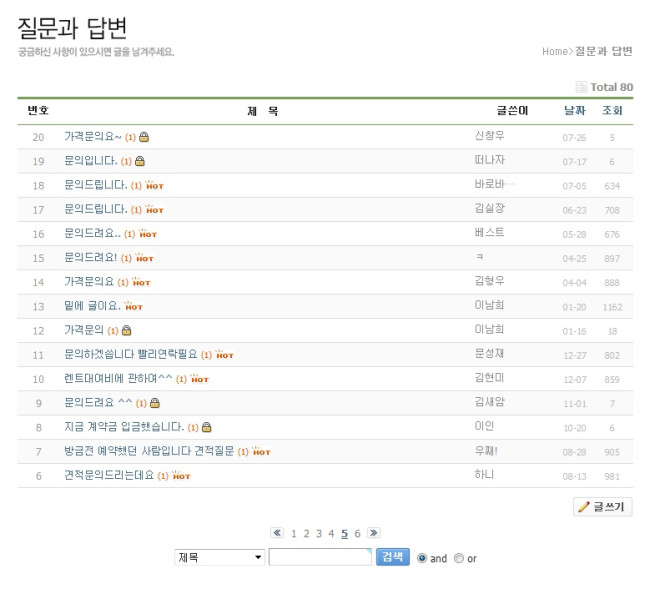Click the HOT icon on post 18
This screenshot has width=650, height=589.
coord(154,185)
